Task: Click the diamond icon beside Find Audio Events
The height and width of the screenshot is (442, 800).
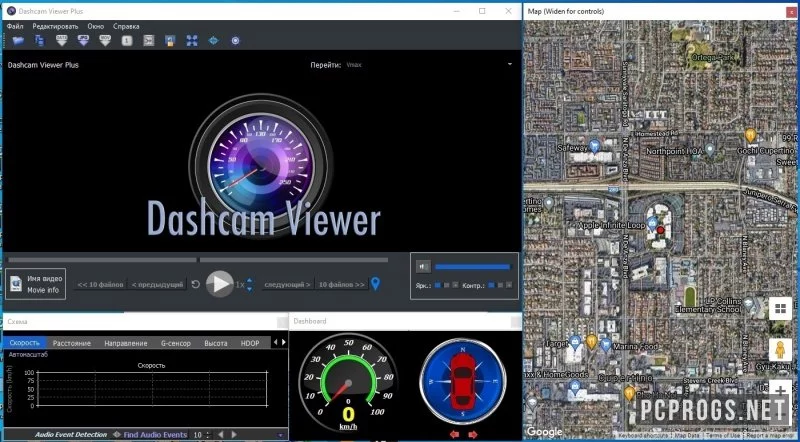Action: tap(117, 434)
